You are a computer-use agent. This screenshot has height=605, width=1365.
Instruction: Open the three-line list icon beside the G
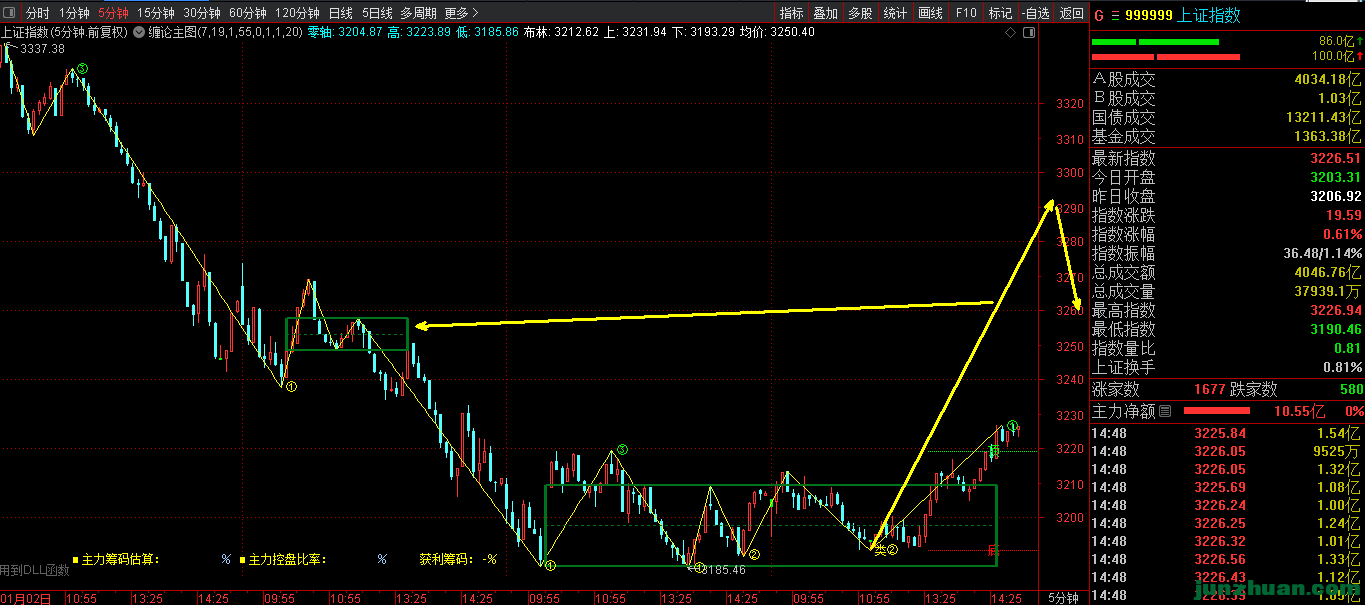click(x=1115, y=15)
